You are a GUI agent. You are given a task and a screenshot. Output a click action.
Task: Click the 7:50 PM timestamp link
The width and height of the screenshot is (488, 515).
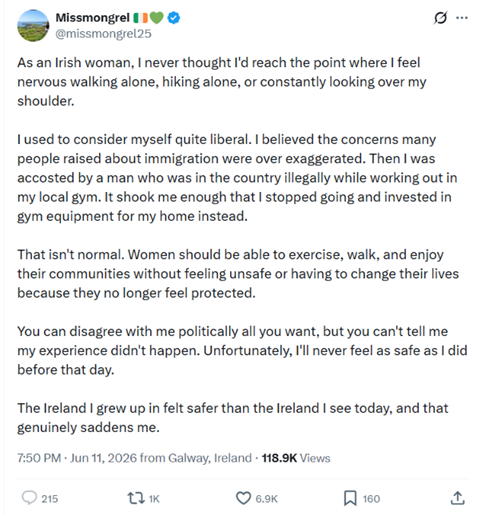tap(39, 458)
